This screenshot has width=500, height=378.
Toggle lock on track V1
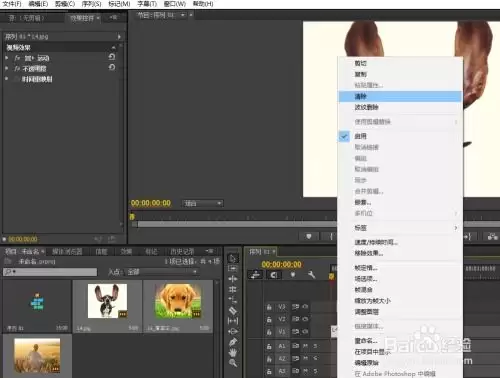click(269, 332)
